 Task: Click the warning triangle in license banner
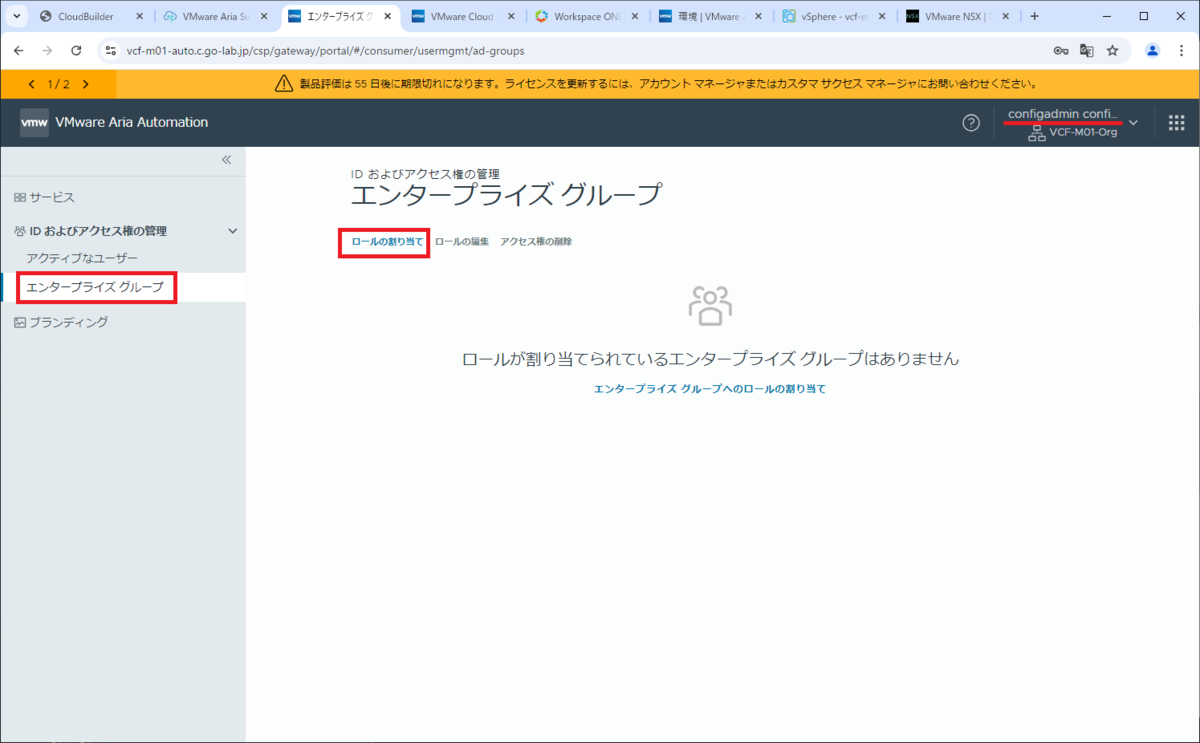tap(284, 84)
